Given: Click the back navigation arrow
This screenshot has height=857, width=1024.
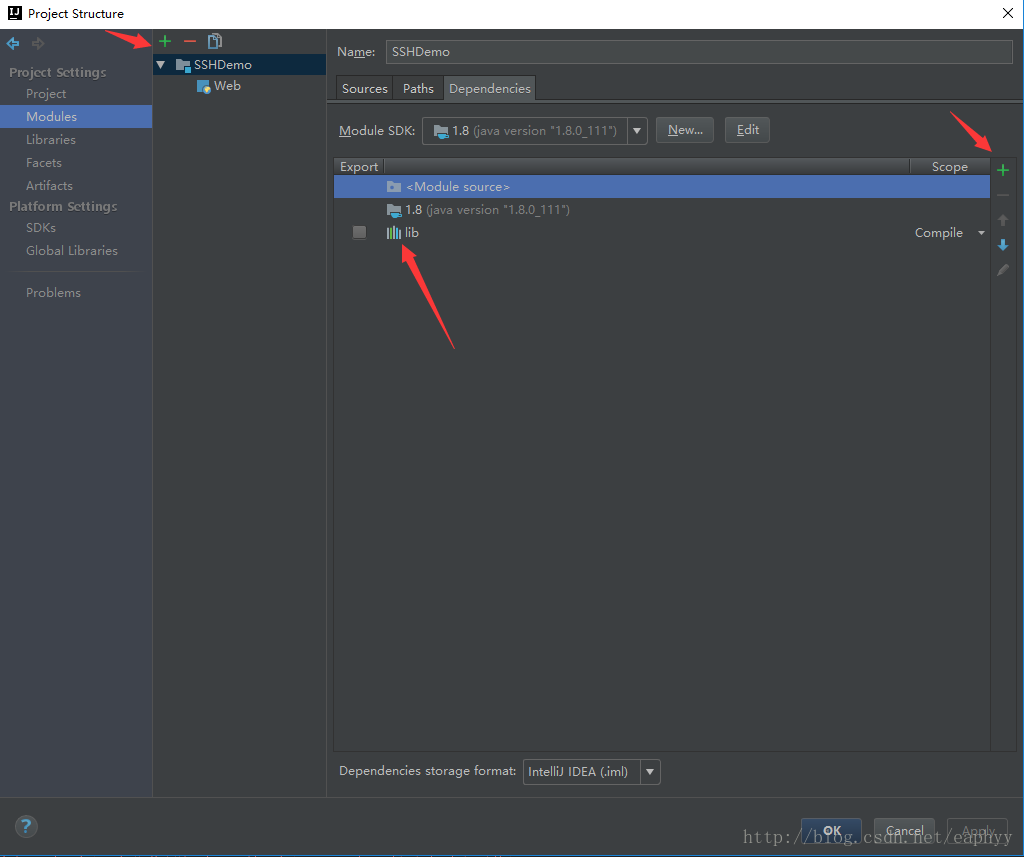Looking at the screenshot, I should click(x=13, y=44).
